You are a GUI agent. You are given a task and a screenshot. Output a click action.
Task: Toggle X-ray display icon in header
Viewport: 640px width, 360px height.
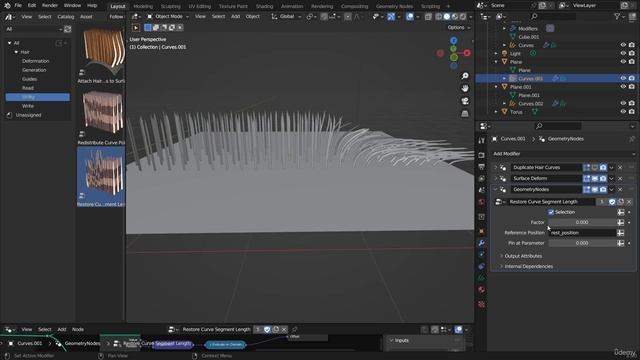[x=428, y=17]
